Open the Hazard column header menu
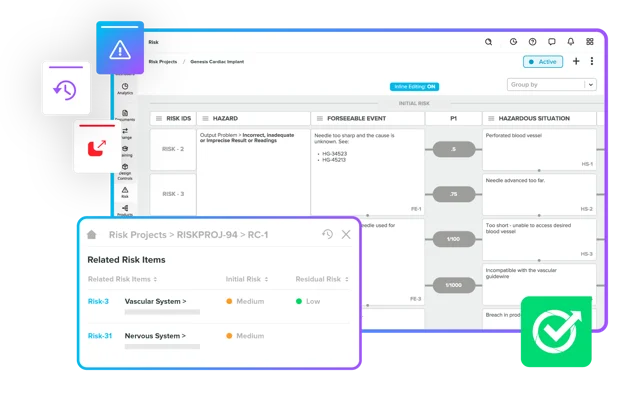Viewport: 622px width, 394px height. [205, 118]
